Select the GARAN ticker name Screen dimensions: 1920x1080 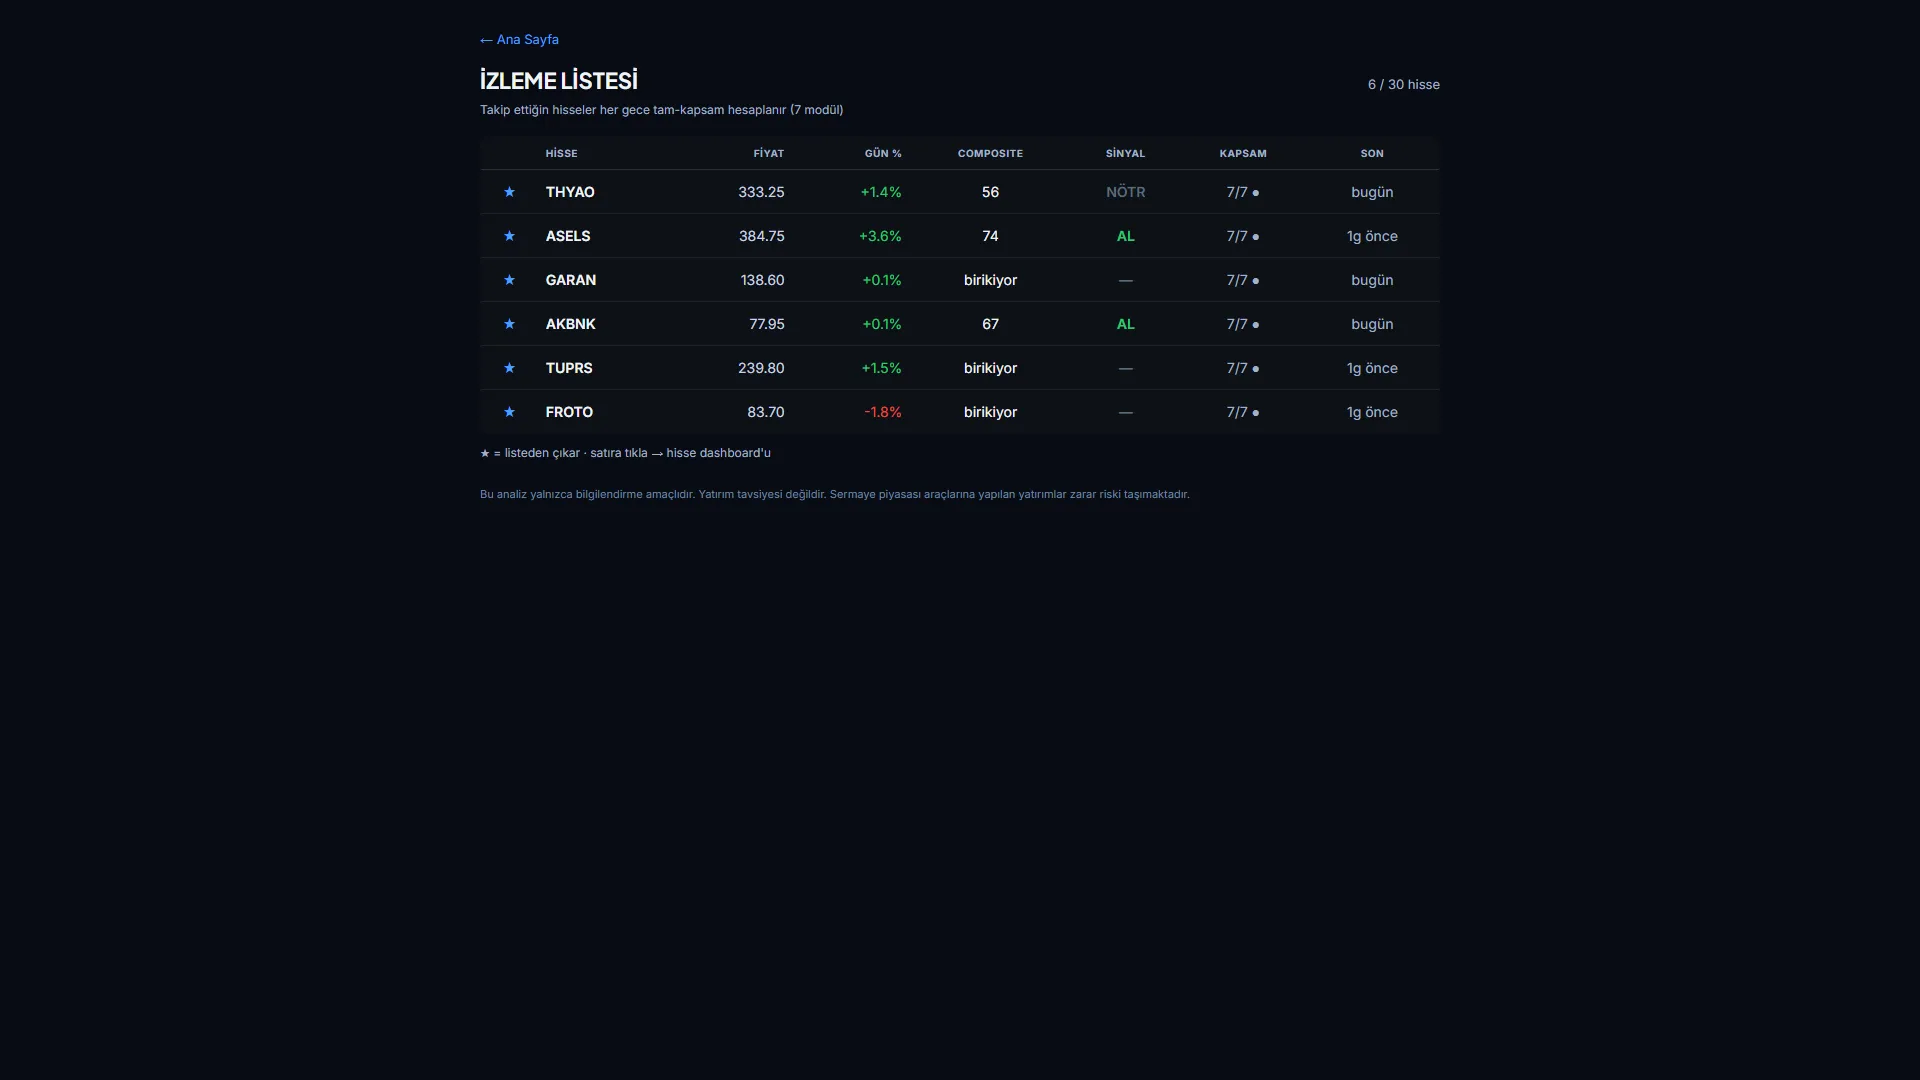(x=571, y=280)
